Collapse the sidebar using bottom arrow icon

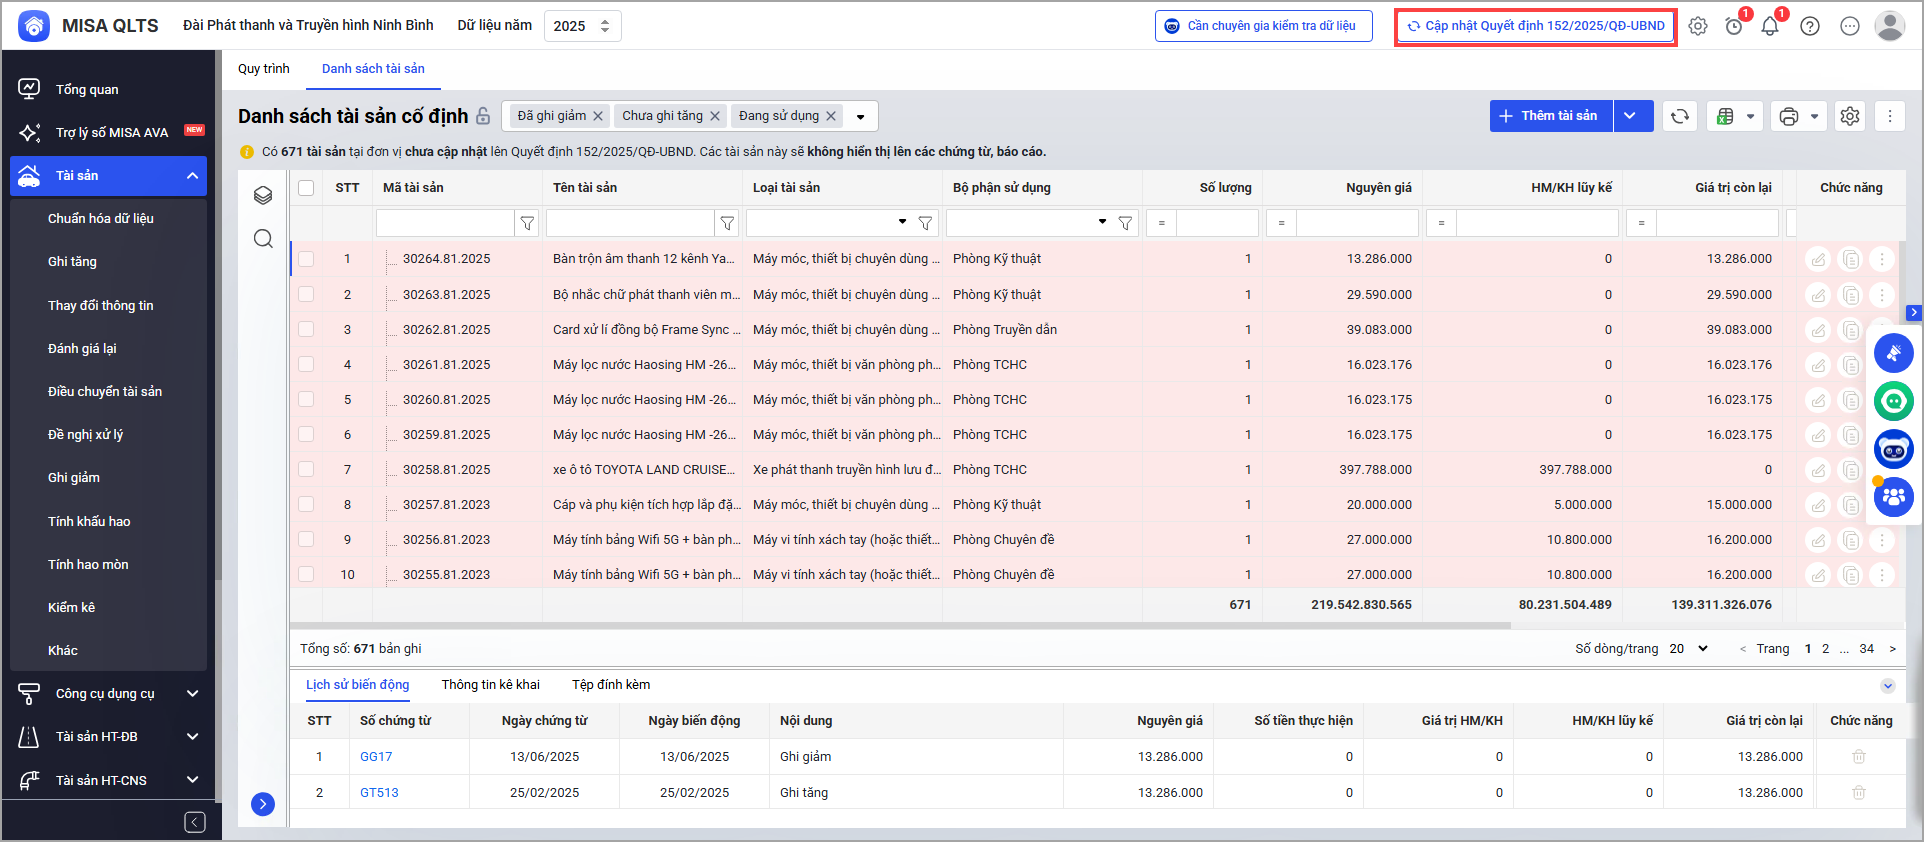(x=195, y=822)
